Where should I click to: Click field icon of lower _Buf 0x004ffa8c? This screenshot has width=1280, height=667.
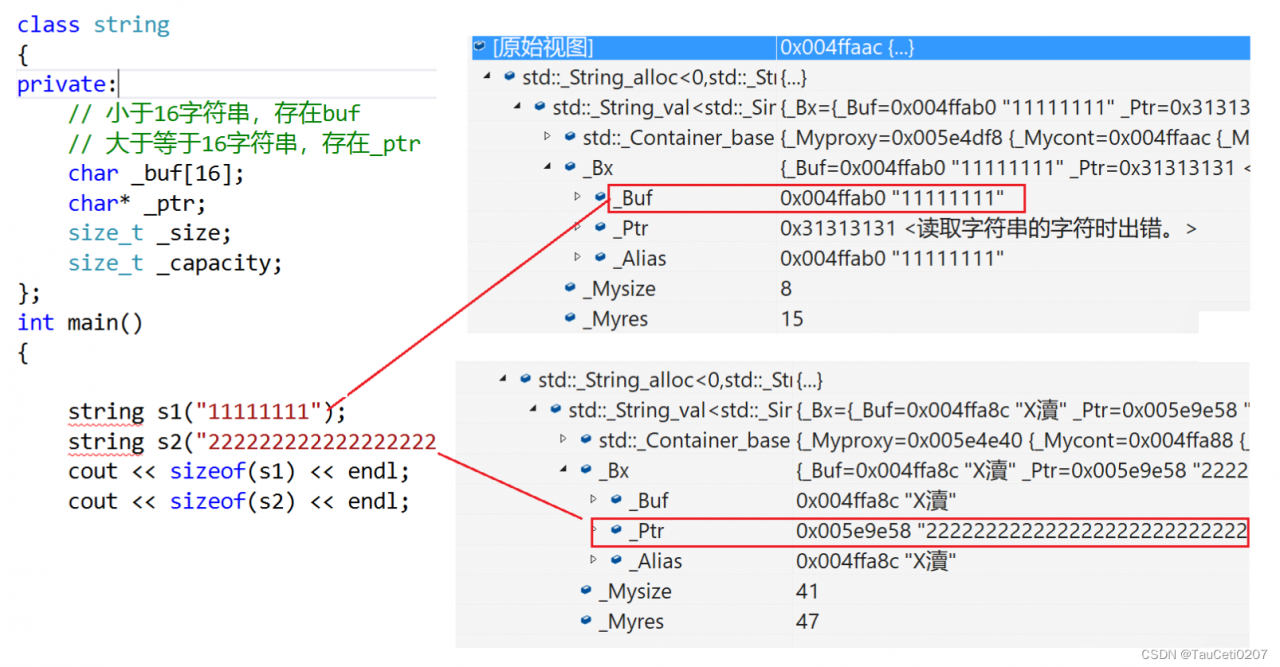(x=617, y=500)
